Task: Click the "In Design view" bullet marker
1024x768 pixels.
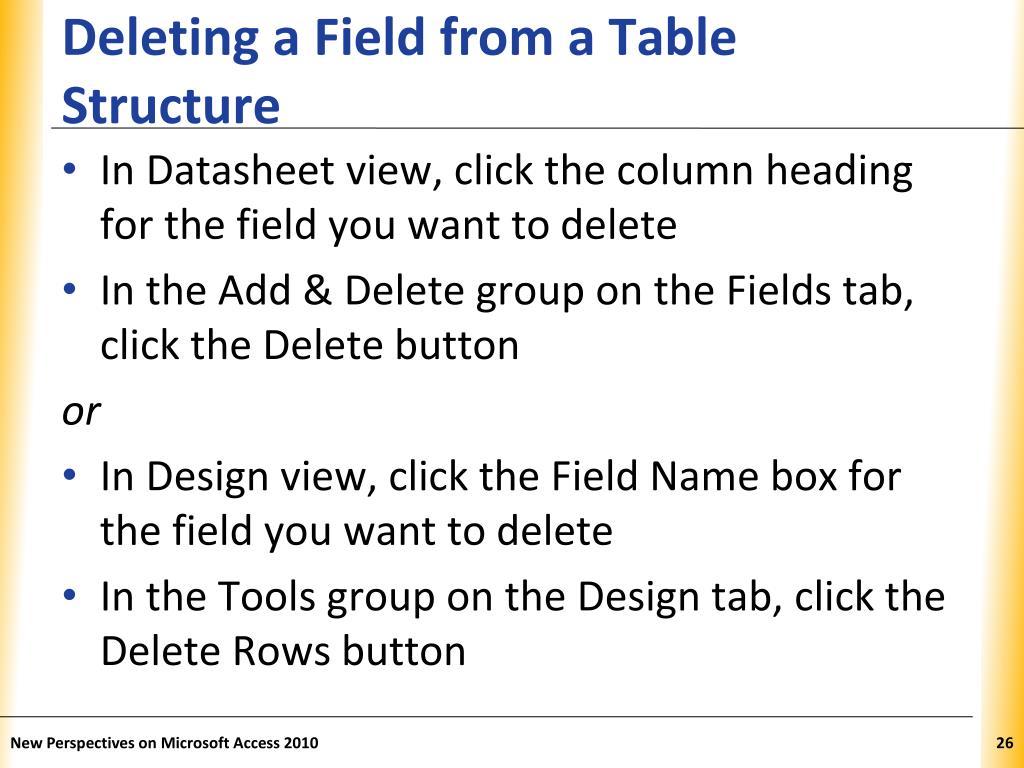Action: [69, 473]
